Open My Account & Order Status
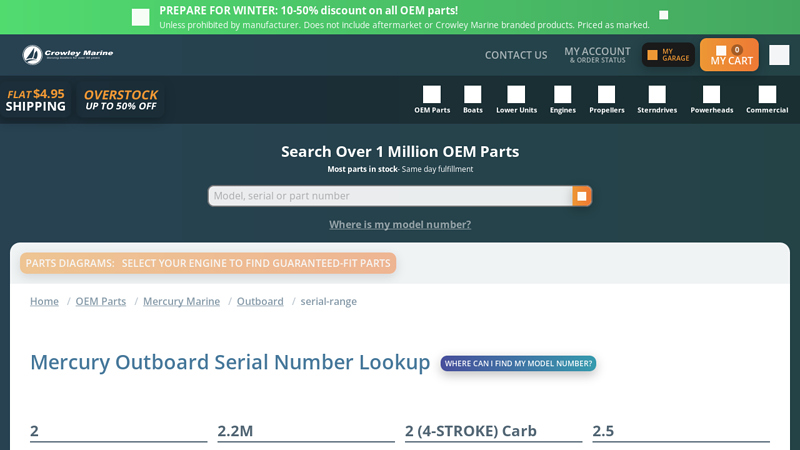The width and height of the screenshot is (800, 450). (x=597, y=55)
